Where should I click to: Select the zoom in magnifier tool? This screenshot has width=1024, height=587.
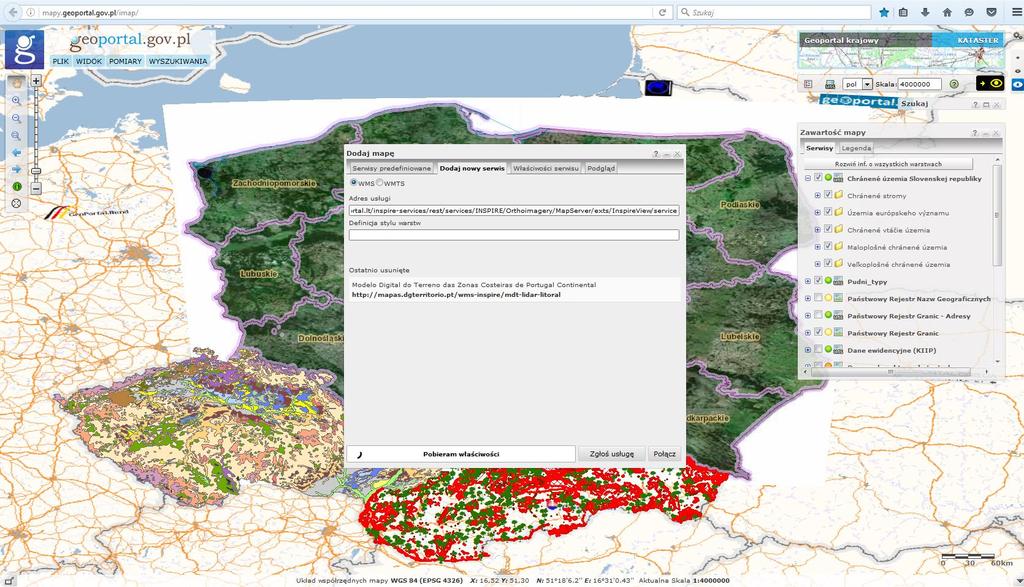click(x=16, y=101)
